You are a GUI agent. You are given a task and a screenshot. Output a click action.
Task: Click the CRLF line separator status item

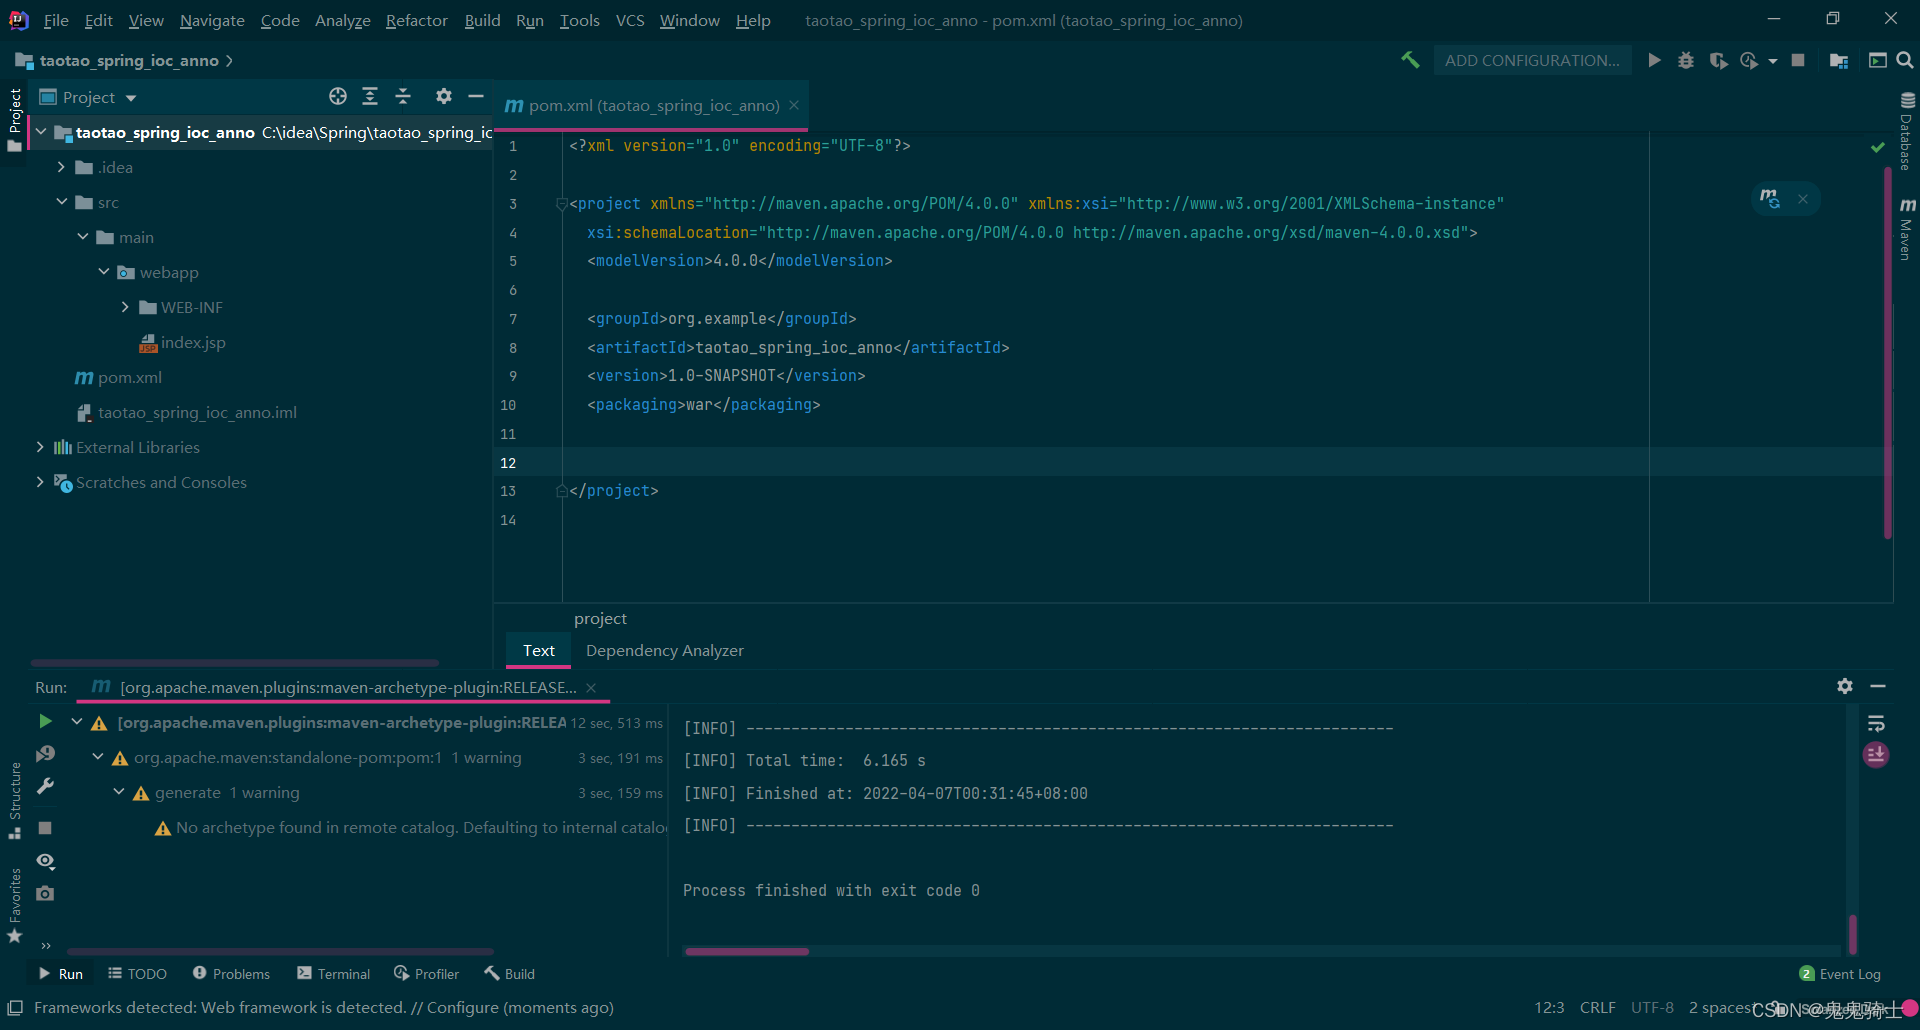pos(1598,1008)
